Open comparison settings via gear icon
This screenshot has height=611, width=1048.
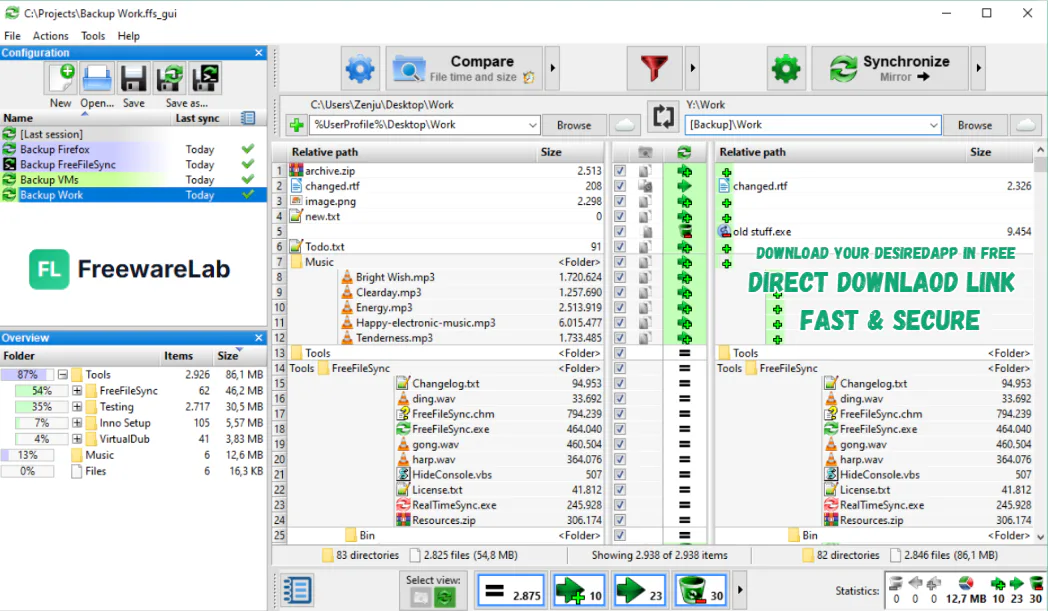coord(360,68)
